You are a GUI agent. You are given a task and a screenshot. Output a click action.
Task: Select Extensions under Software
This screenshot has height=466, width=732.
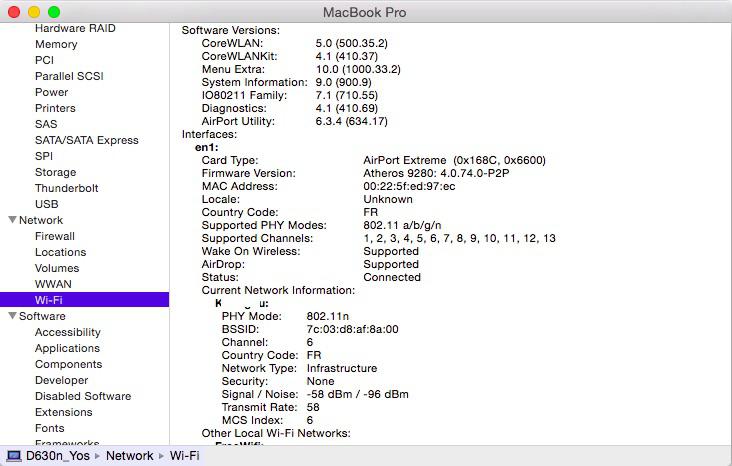[x=63, y=412]
